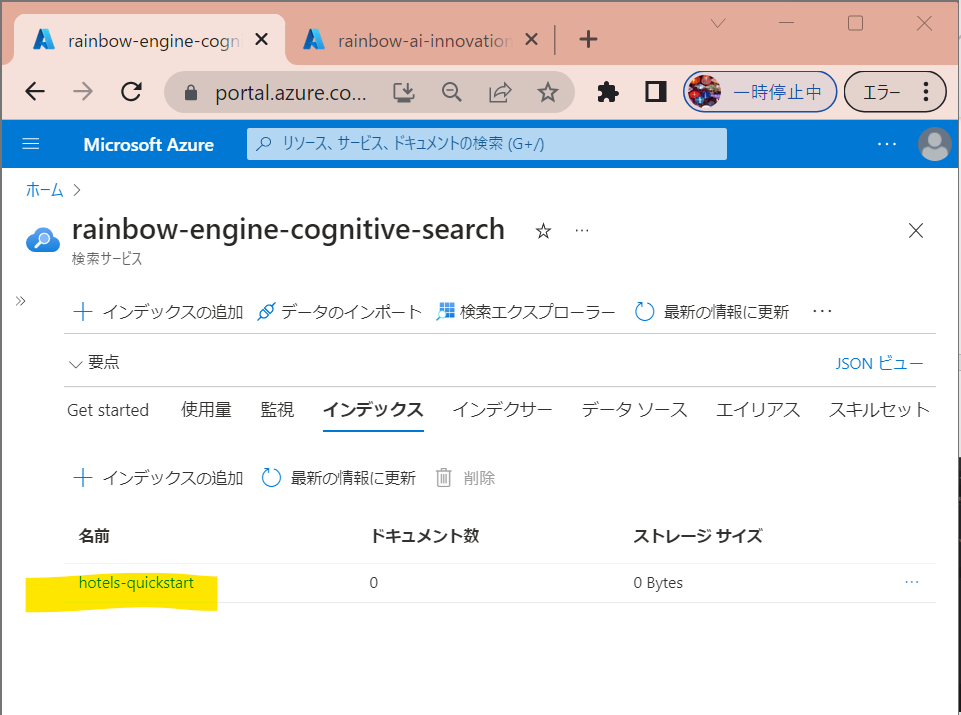Image resolution: width=961 pixels, height=715 pixels.
Task: Go back to the previous page
Action: point(35,92)
